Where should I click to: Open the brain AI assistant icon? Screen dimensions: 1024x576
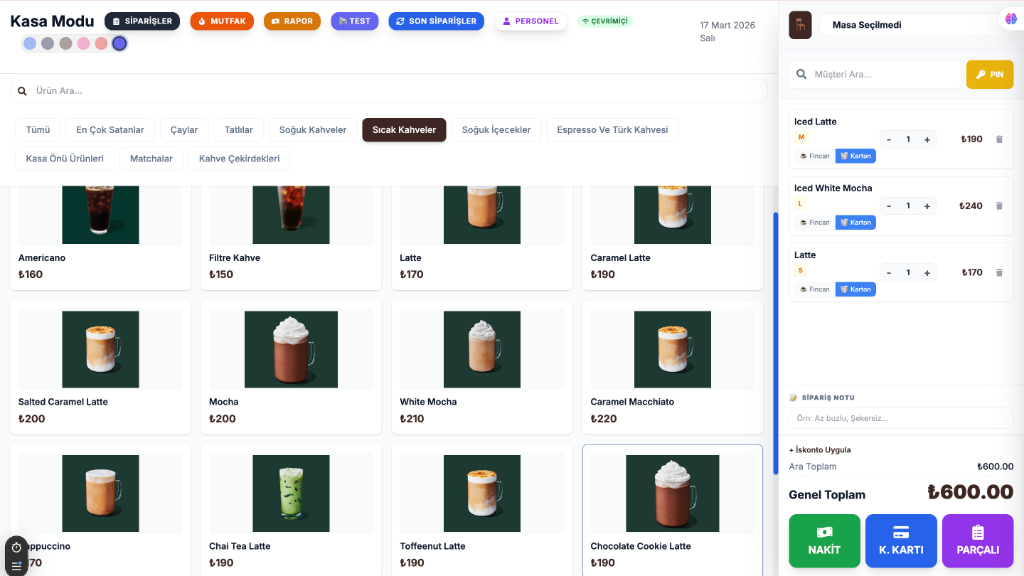(x=1008, y=18)
